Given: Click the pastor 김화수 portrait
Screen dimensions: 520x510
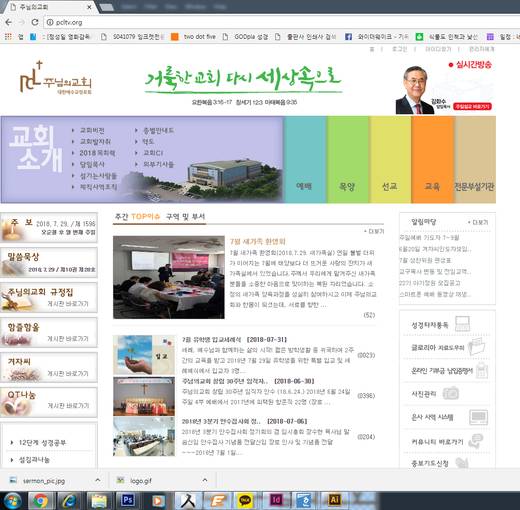Looking at the screenshot, I should tap(416, 90).
